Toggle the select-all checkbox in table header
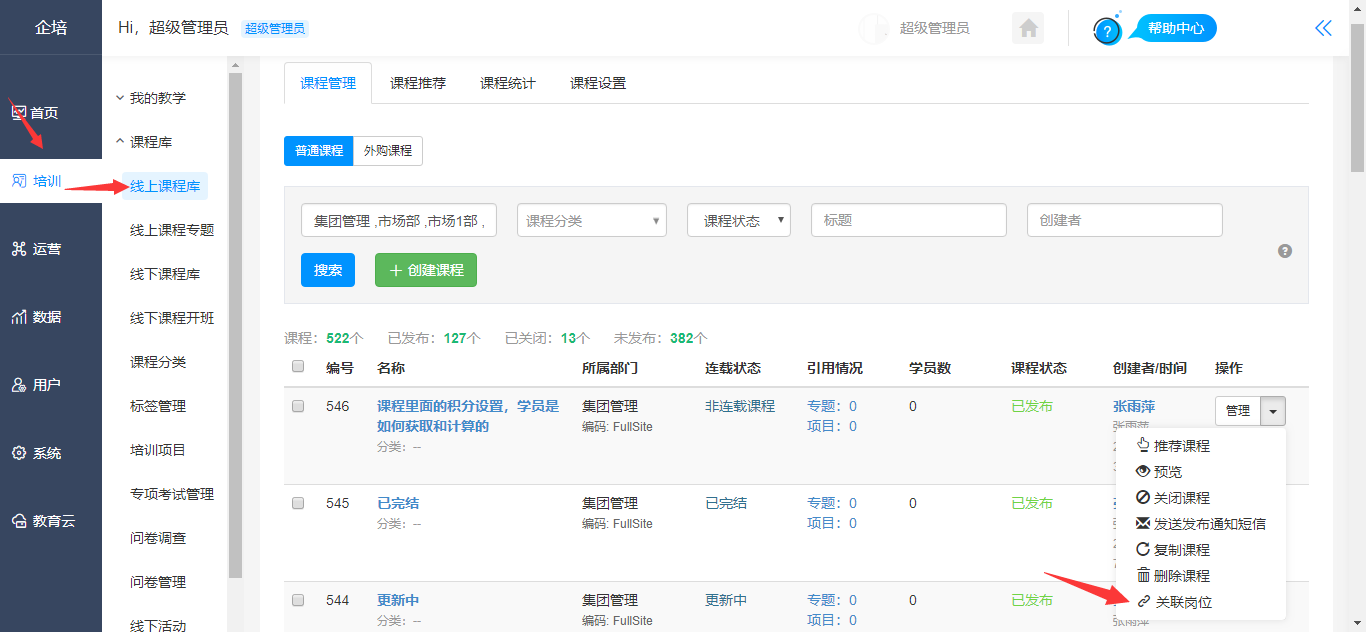The height and width of the screenshot is (632, 1366). click(x=298, y=367)
